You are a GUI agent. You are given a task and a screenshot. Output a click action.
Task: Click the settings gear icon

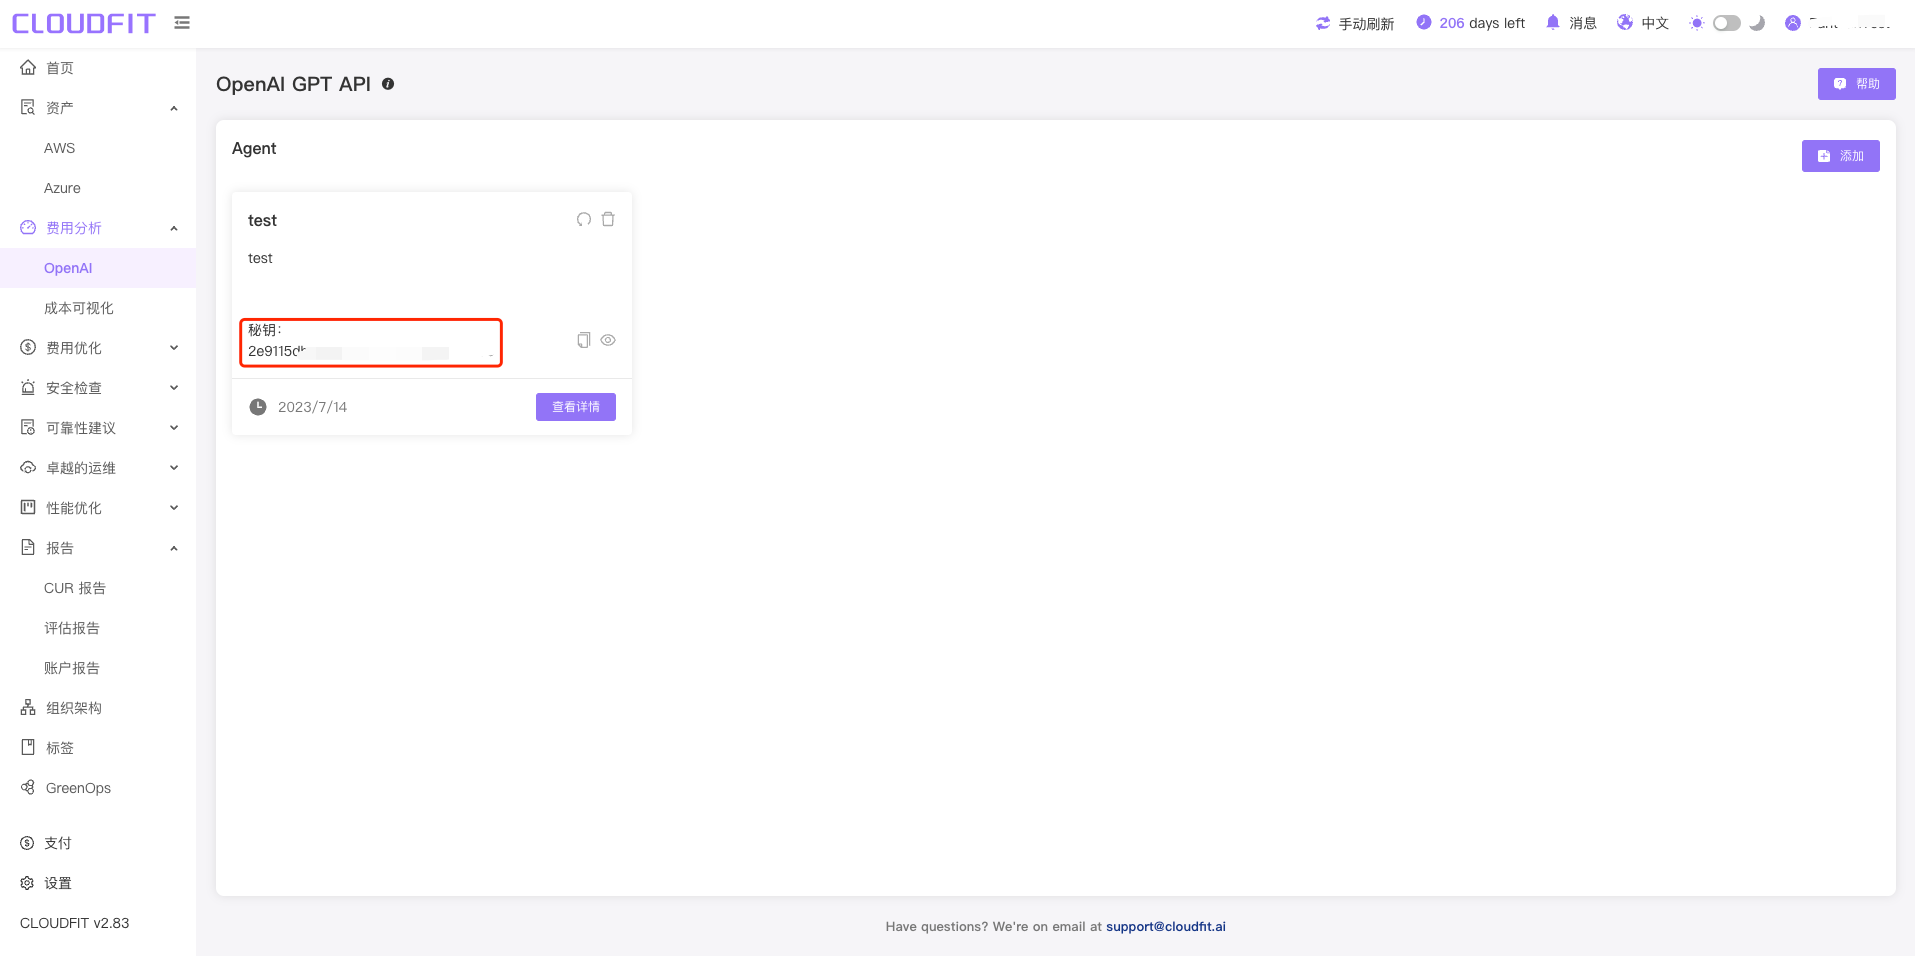click(x=27, y=883)
